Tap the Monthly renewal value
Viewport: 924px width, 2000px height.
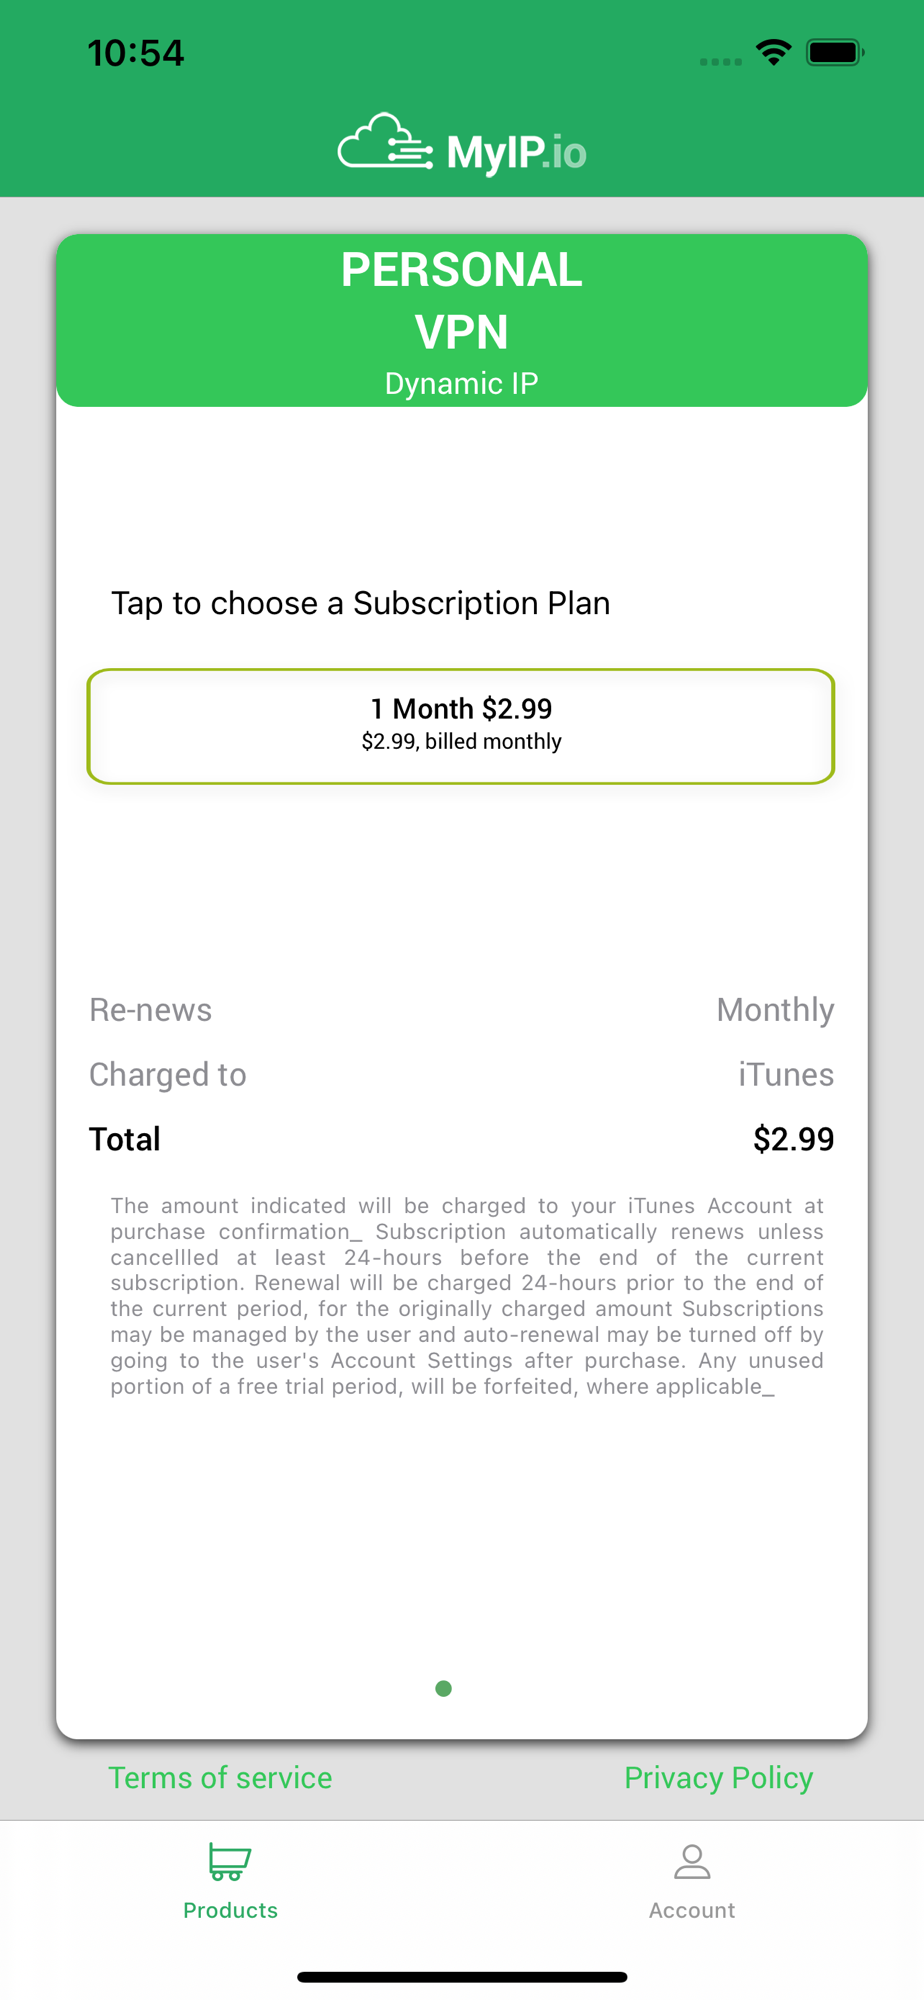[x=775, y=1010]
